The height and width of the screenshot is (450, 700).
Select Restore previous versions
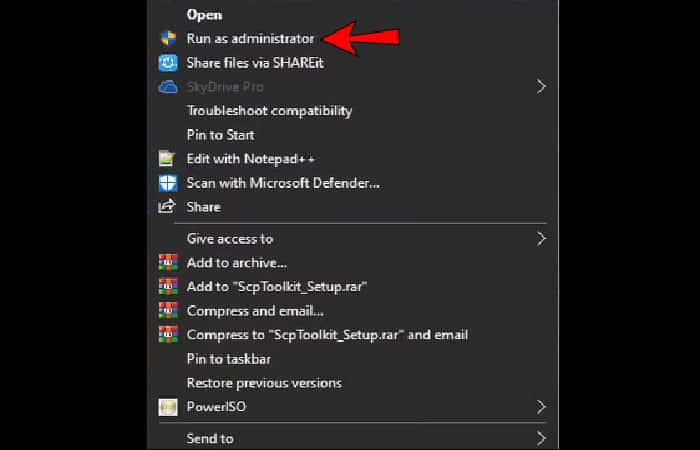264,383
